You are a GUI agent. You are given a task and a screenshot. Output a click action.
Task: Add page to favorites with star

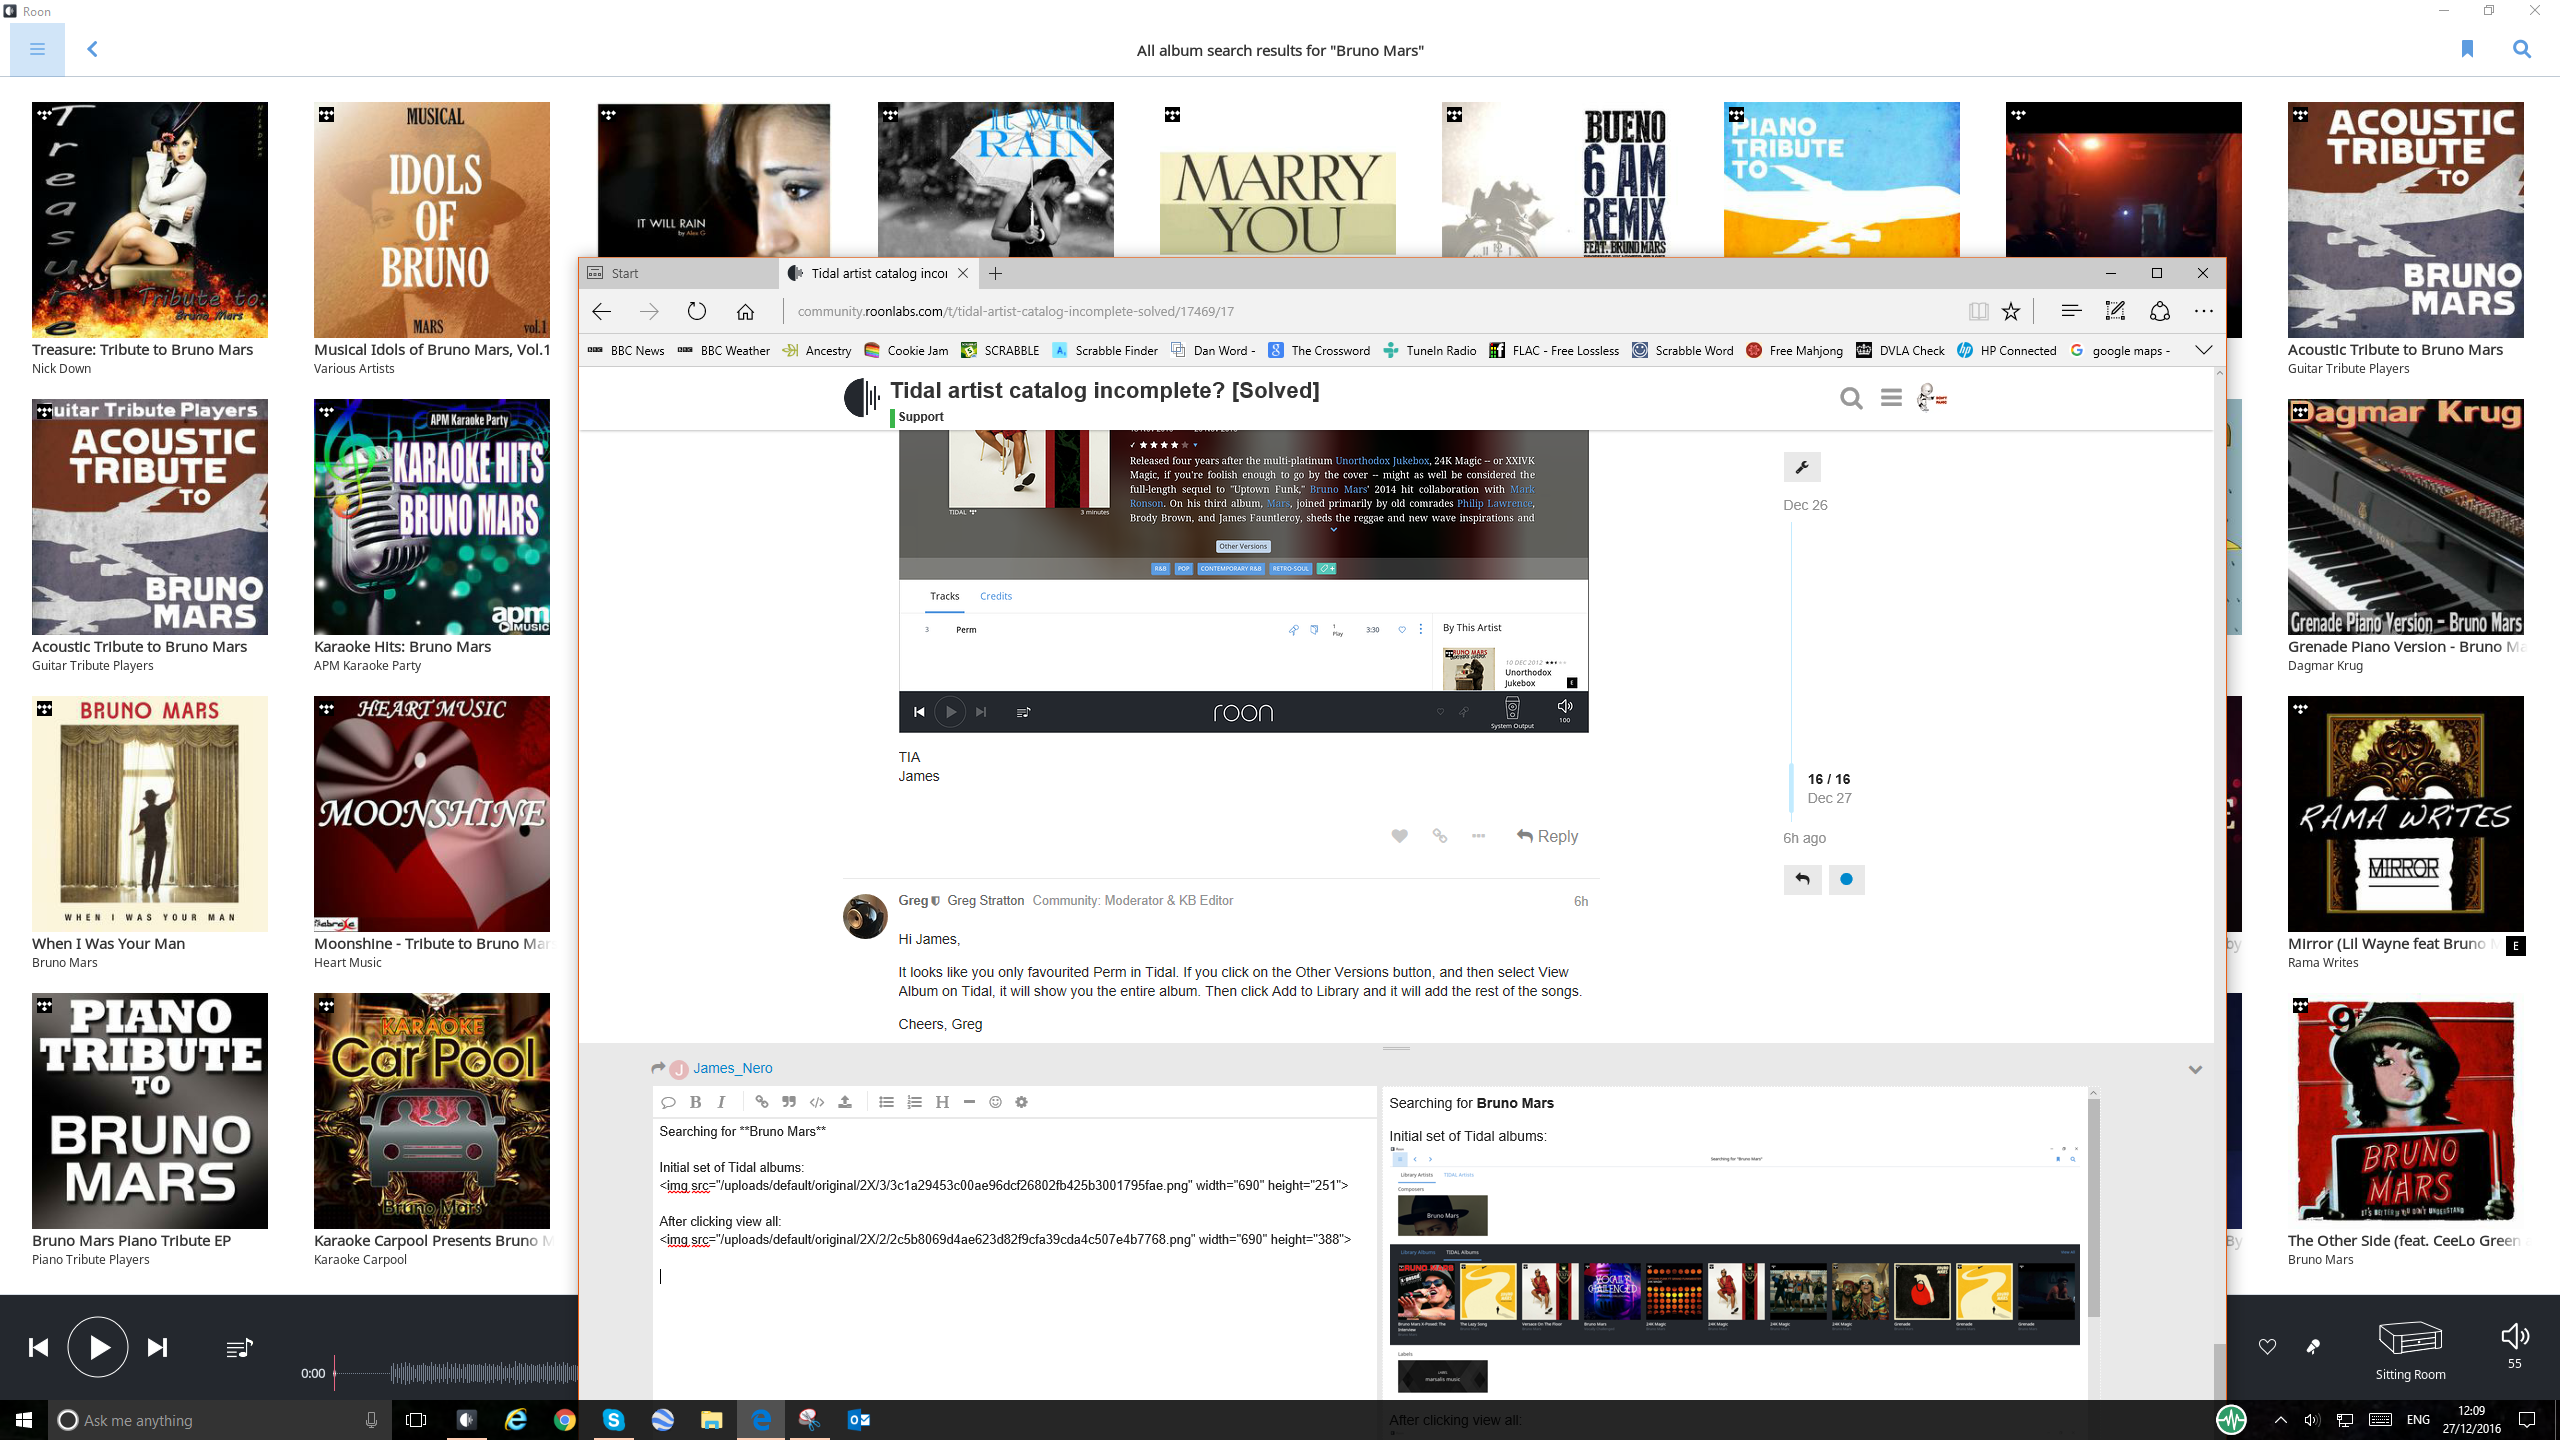2011,311
